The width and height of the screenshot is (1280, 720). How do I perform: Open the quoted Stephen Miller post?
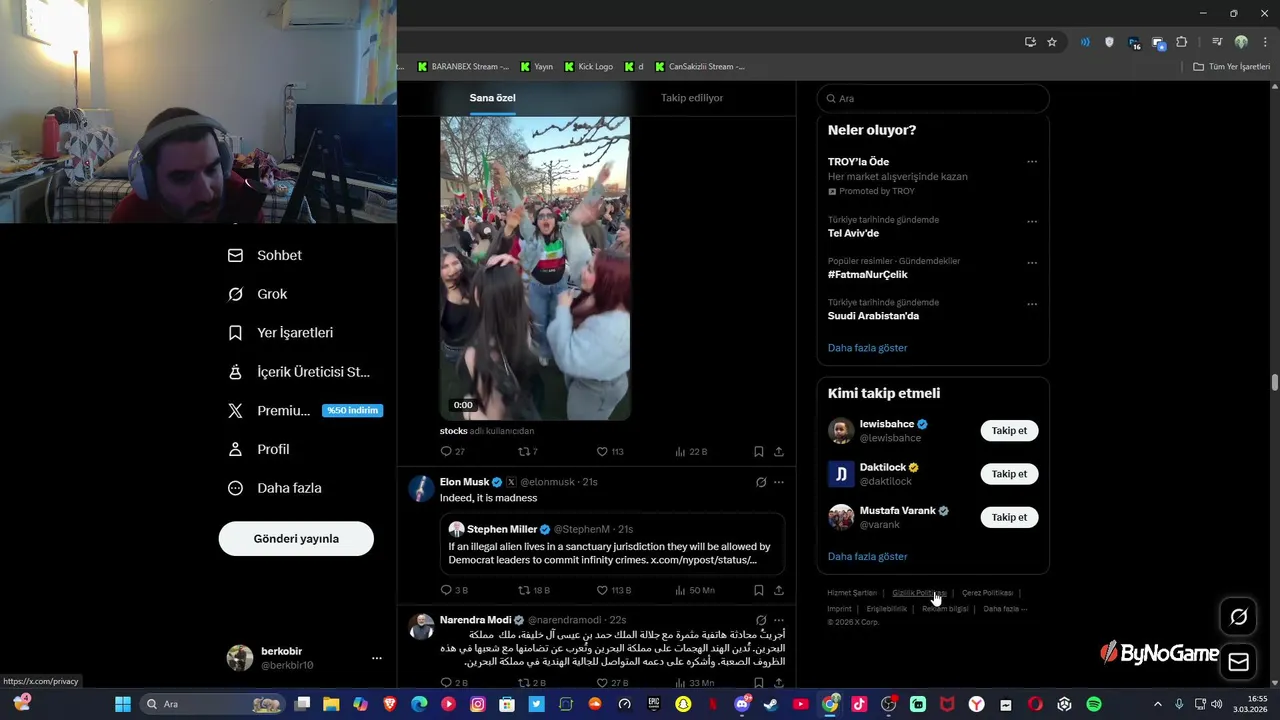click(612, 544)
